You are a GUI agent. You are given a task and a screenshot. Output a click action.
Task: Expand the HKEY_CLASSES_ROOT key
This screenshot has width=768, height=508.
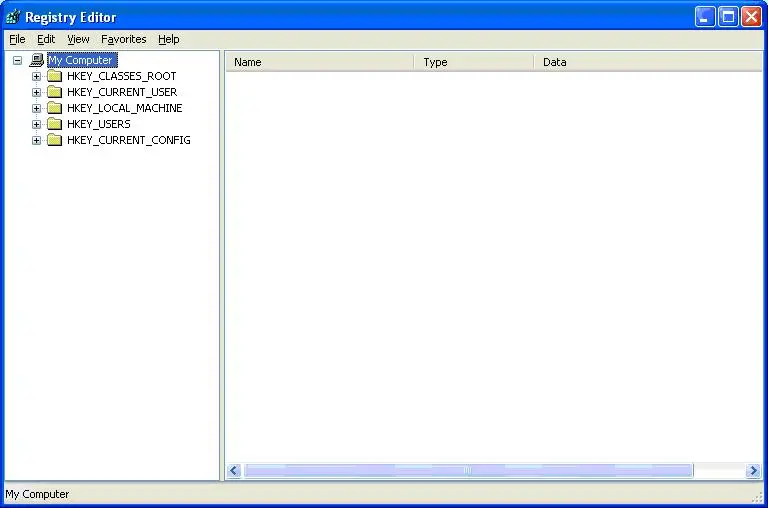pyautogui.click(x=36, y=76)
